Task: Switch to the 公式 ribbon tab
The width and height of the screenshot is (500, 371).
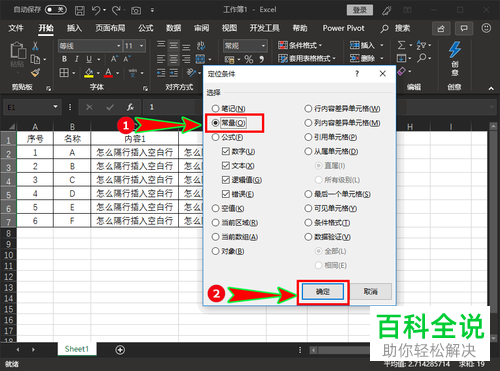Action: 146,28
